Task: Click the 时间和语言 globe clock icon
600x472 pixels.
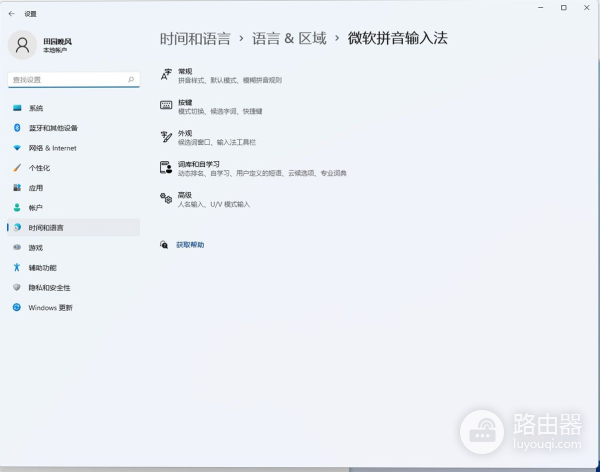Action: tap(17, 227)
